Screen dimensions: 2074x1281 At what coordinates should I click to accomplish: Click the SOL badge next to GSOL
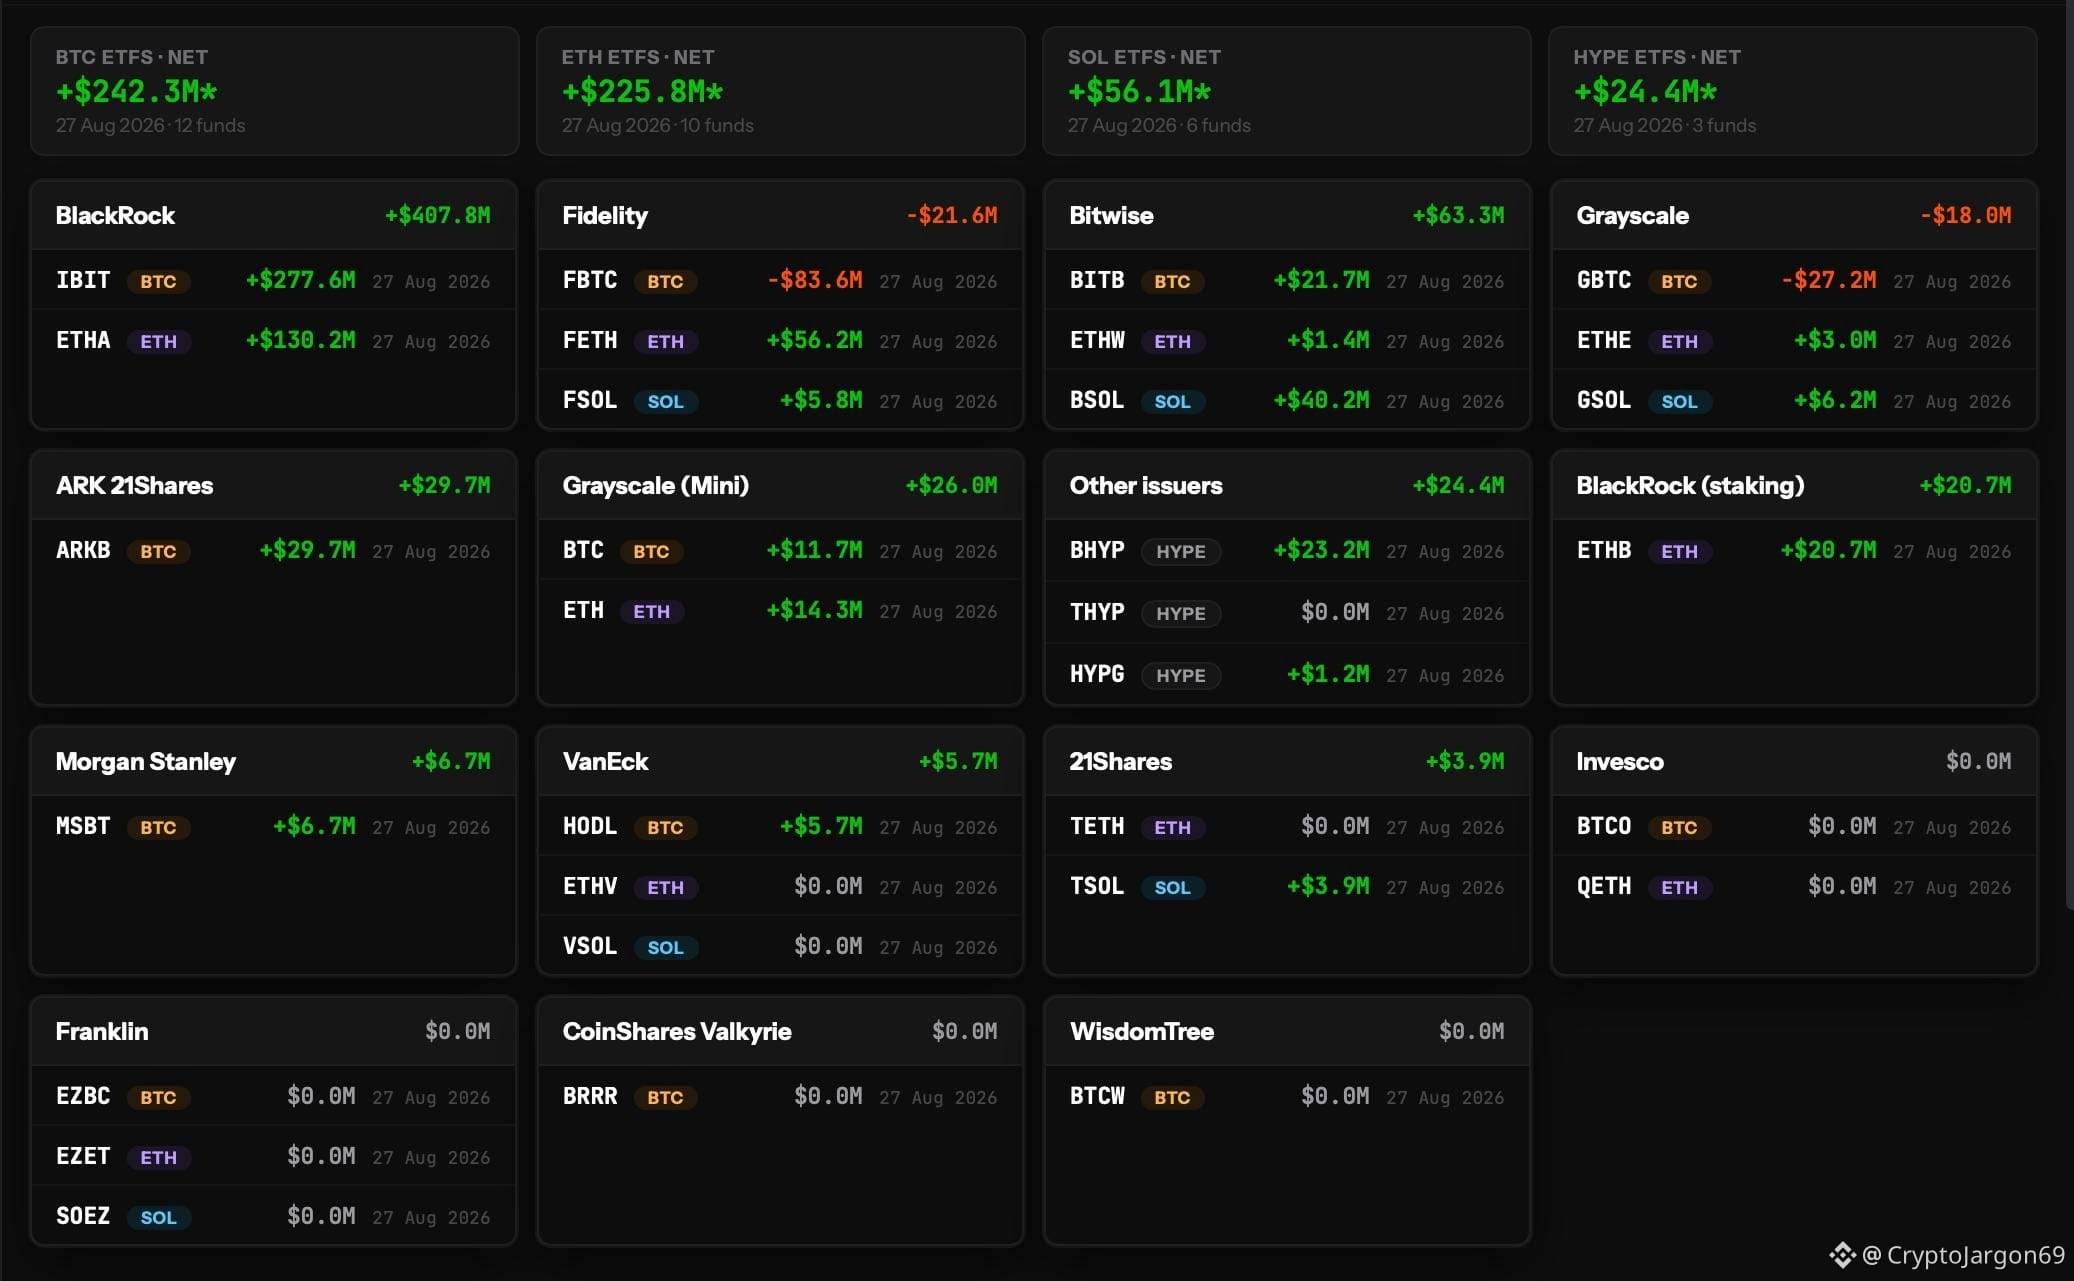pyautogui.click(x=1679, y=401)
